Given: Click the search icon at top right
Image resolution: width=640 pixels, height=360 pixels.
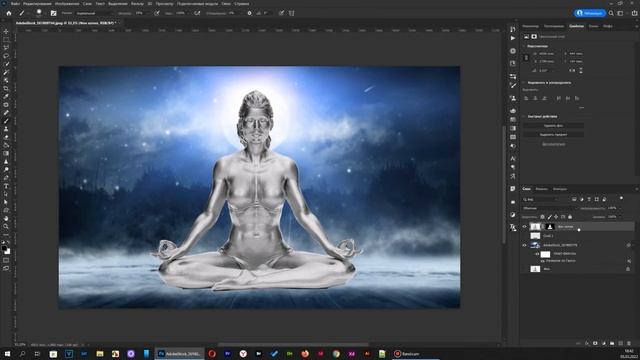Looking at the screenshot, I should pos(611,13).
